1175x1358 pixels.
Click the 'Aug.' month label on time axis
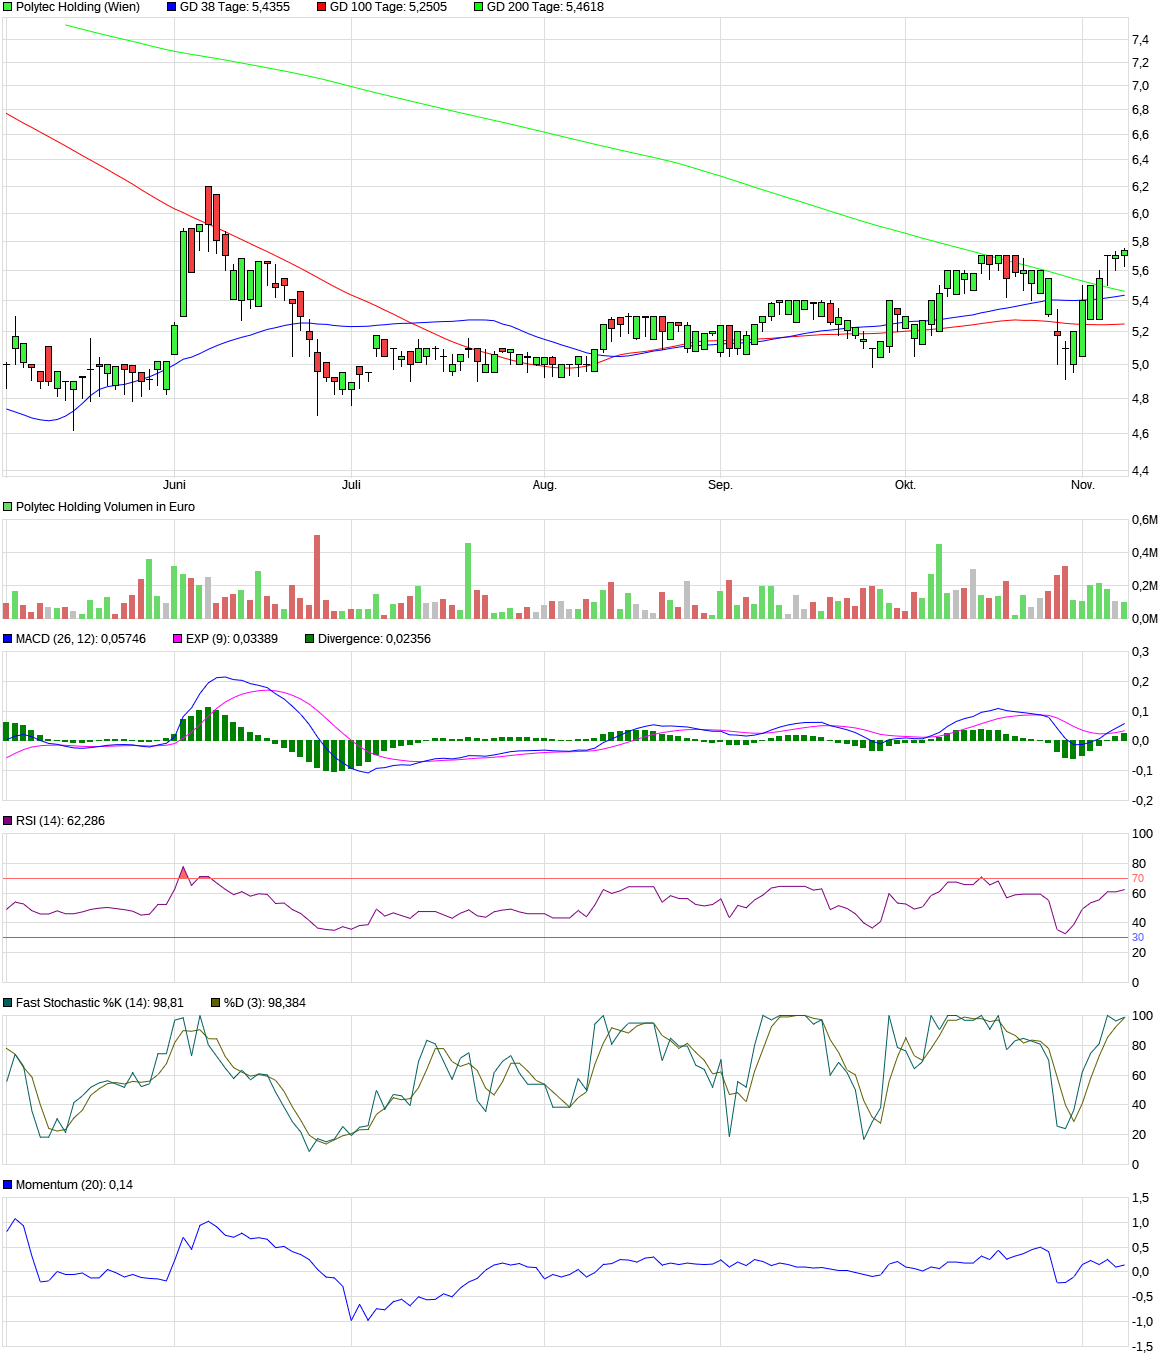pos(544,485)
